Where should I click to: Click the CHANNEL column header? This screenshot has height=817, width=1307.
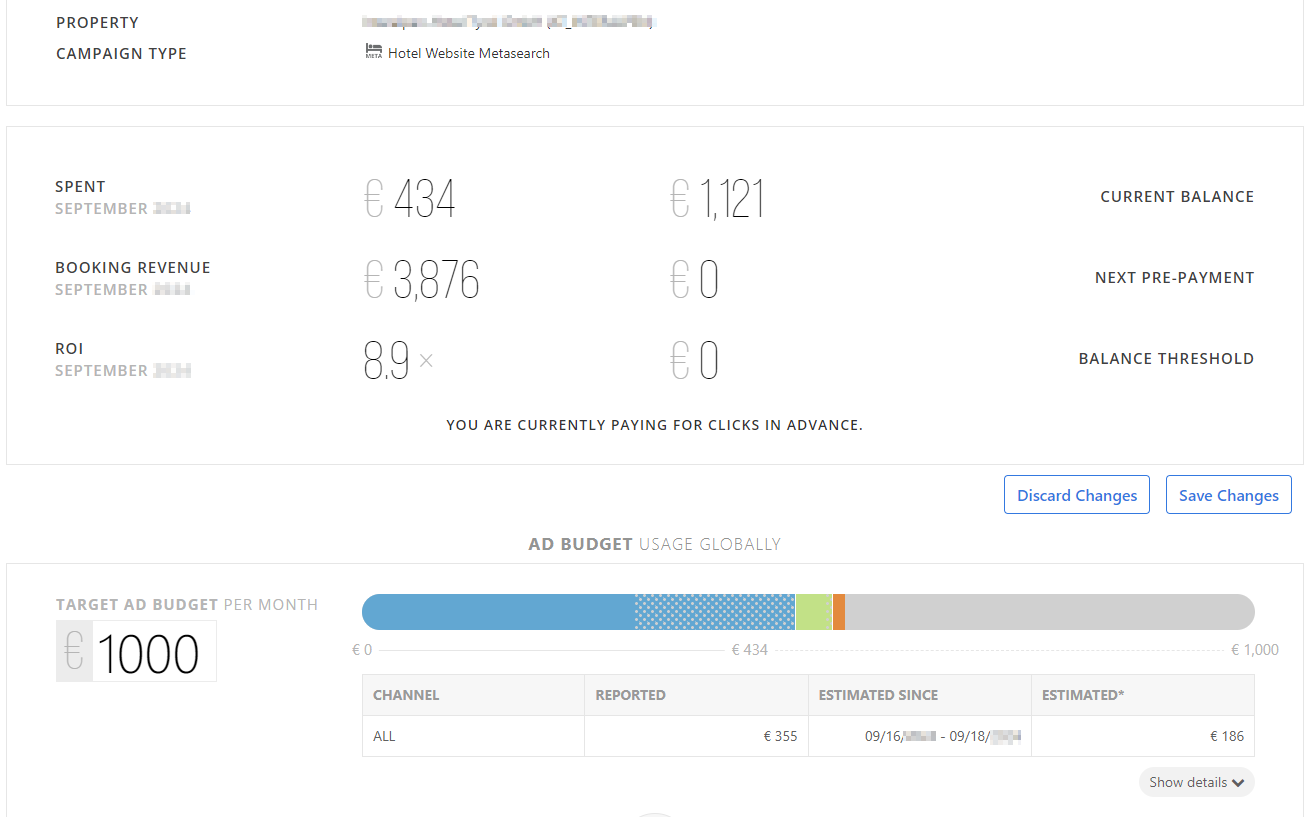(406, 695)
